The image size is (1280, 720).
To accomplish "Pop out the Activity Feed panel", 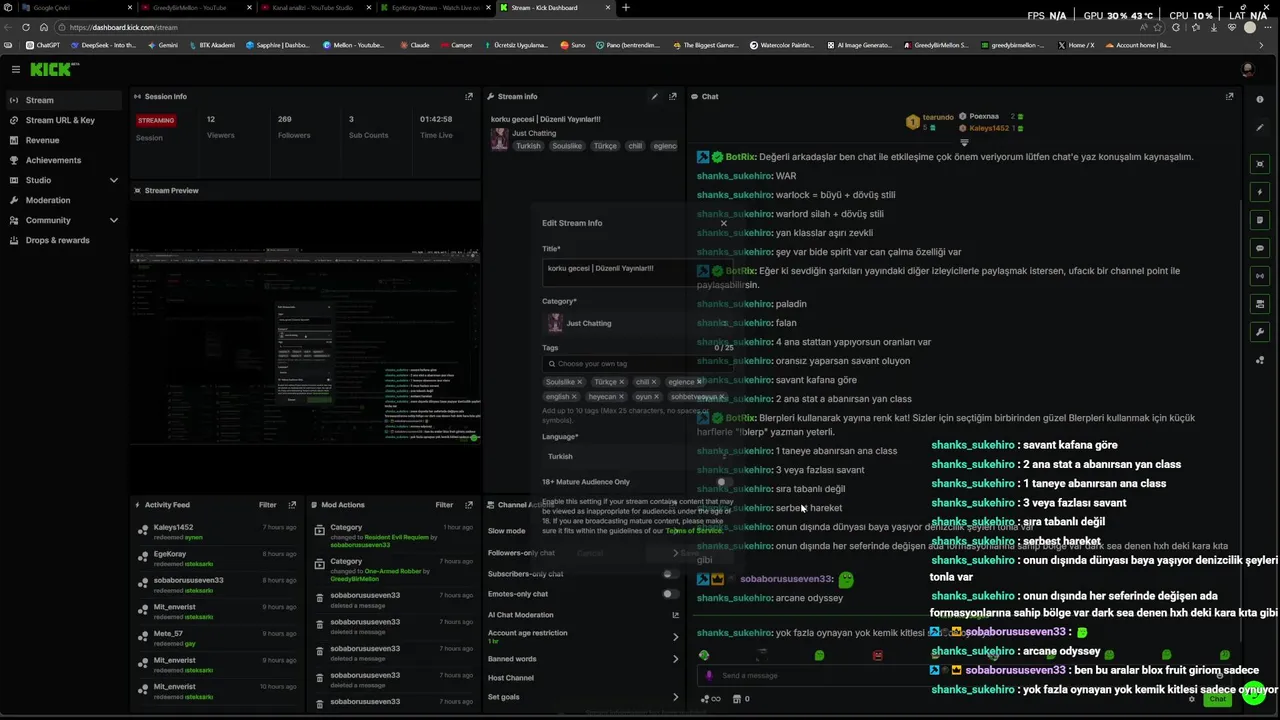I will (292, 505).
